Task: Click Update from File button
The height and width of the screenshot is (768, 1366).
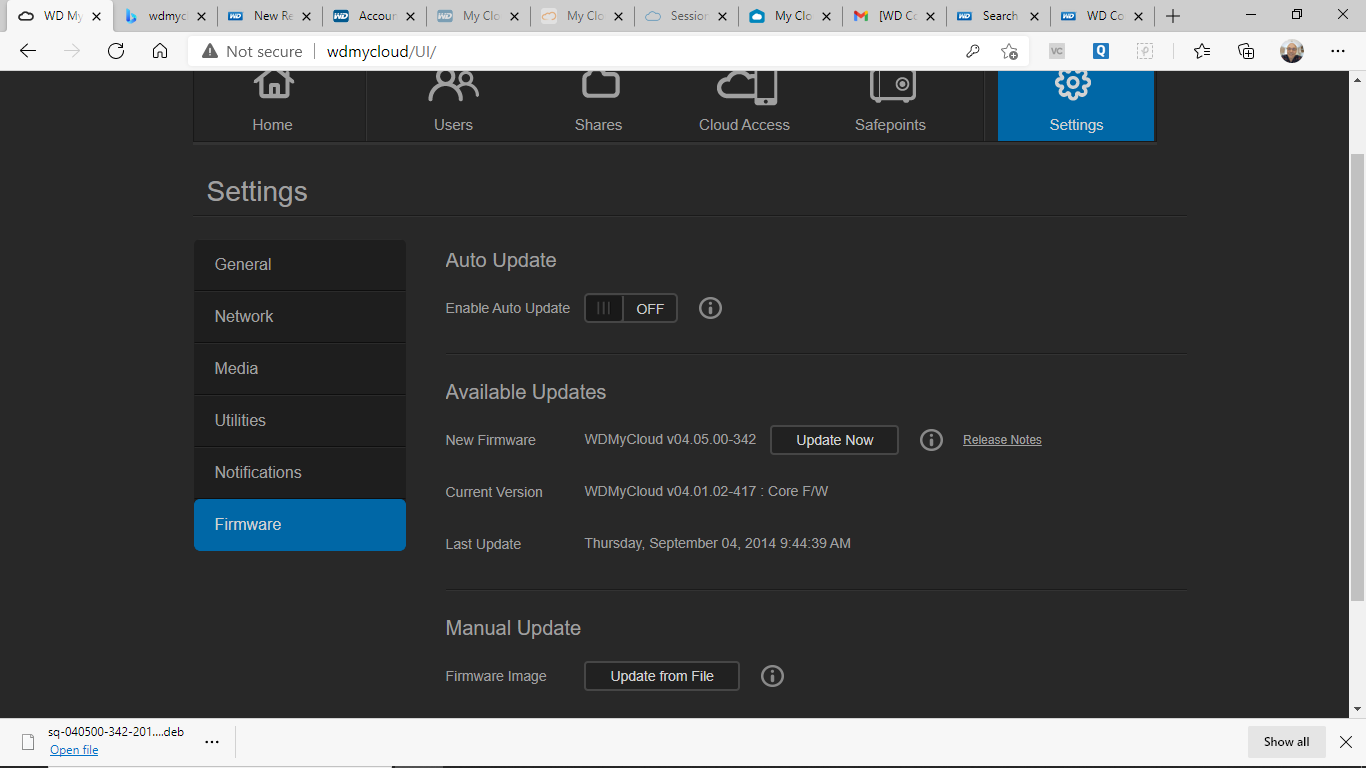Action: point(662,676)
